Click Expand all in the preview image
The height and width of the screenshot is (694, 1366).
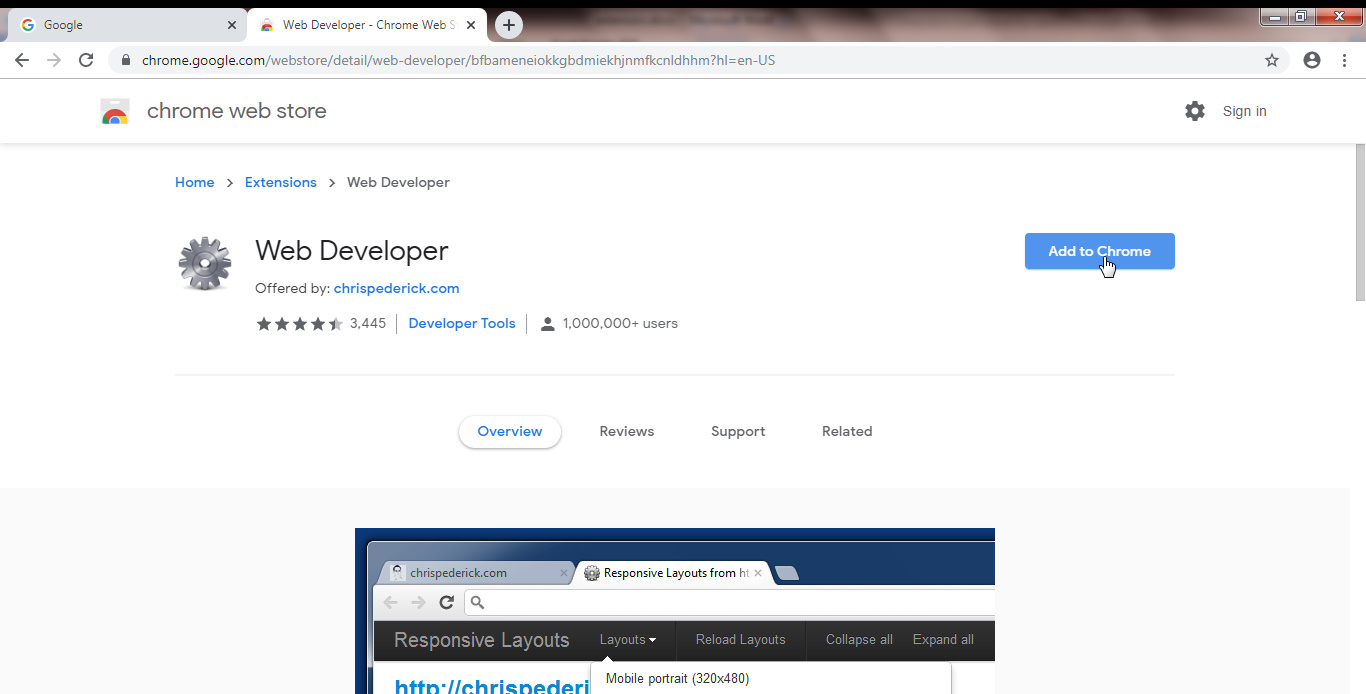[x=943, y=640]
